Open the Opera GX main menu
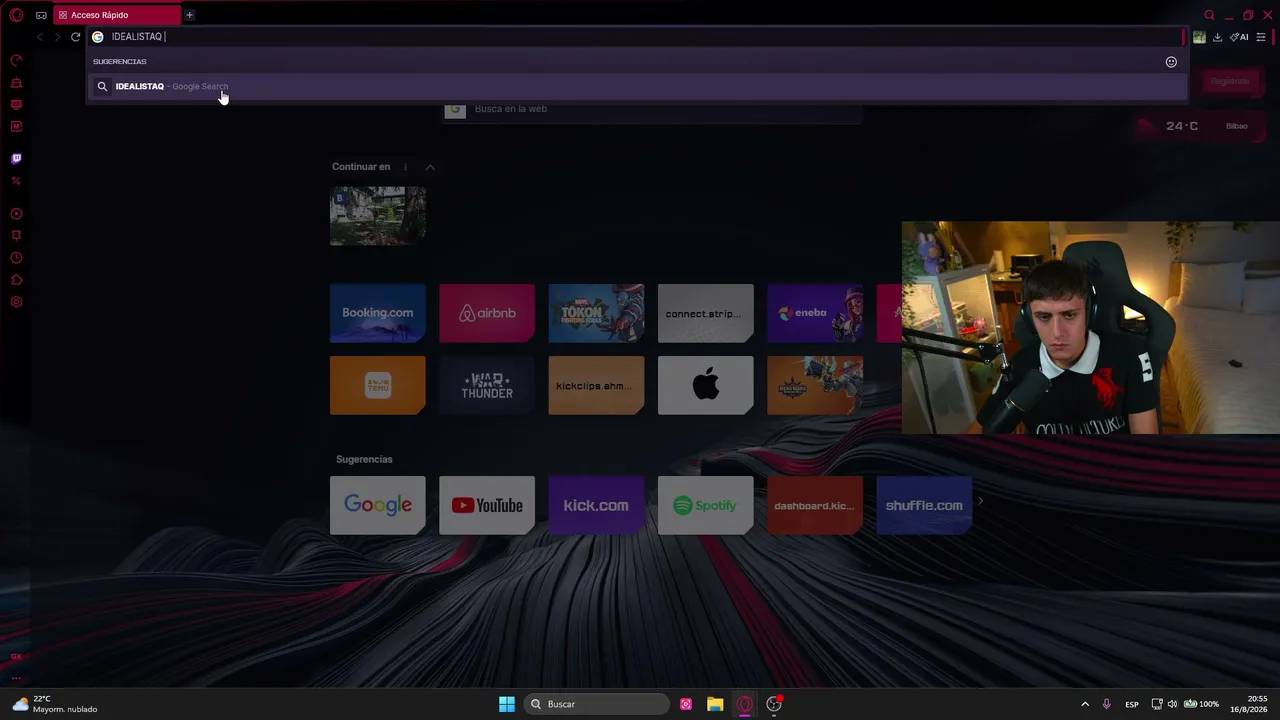Image resolution: width=1280 pixels, height=720 pixels. [16, 15]
